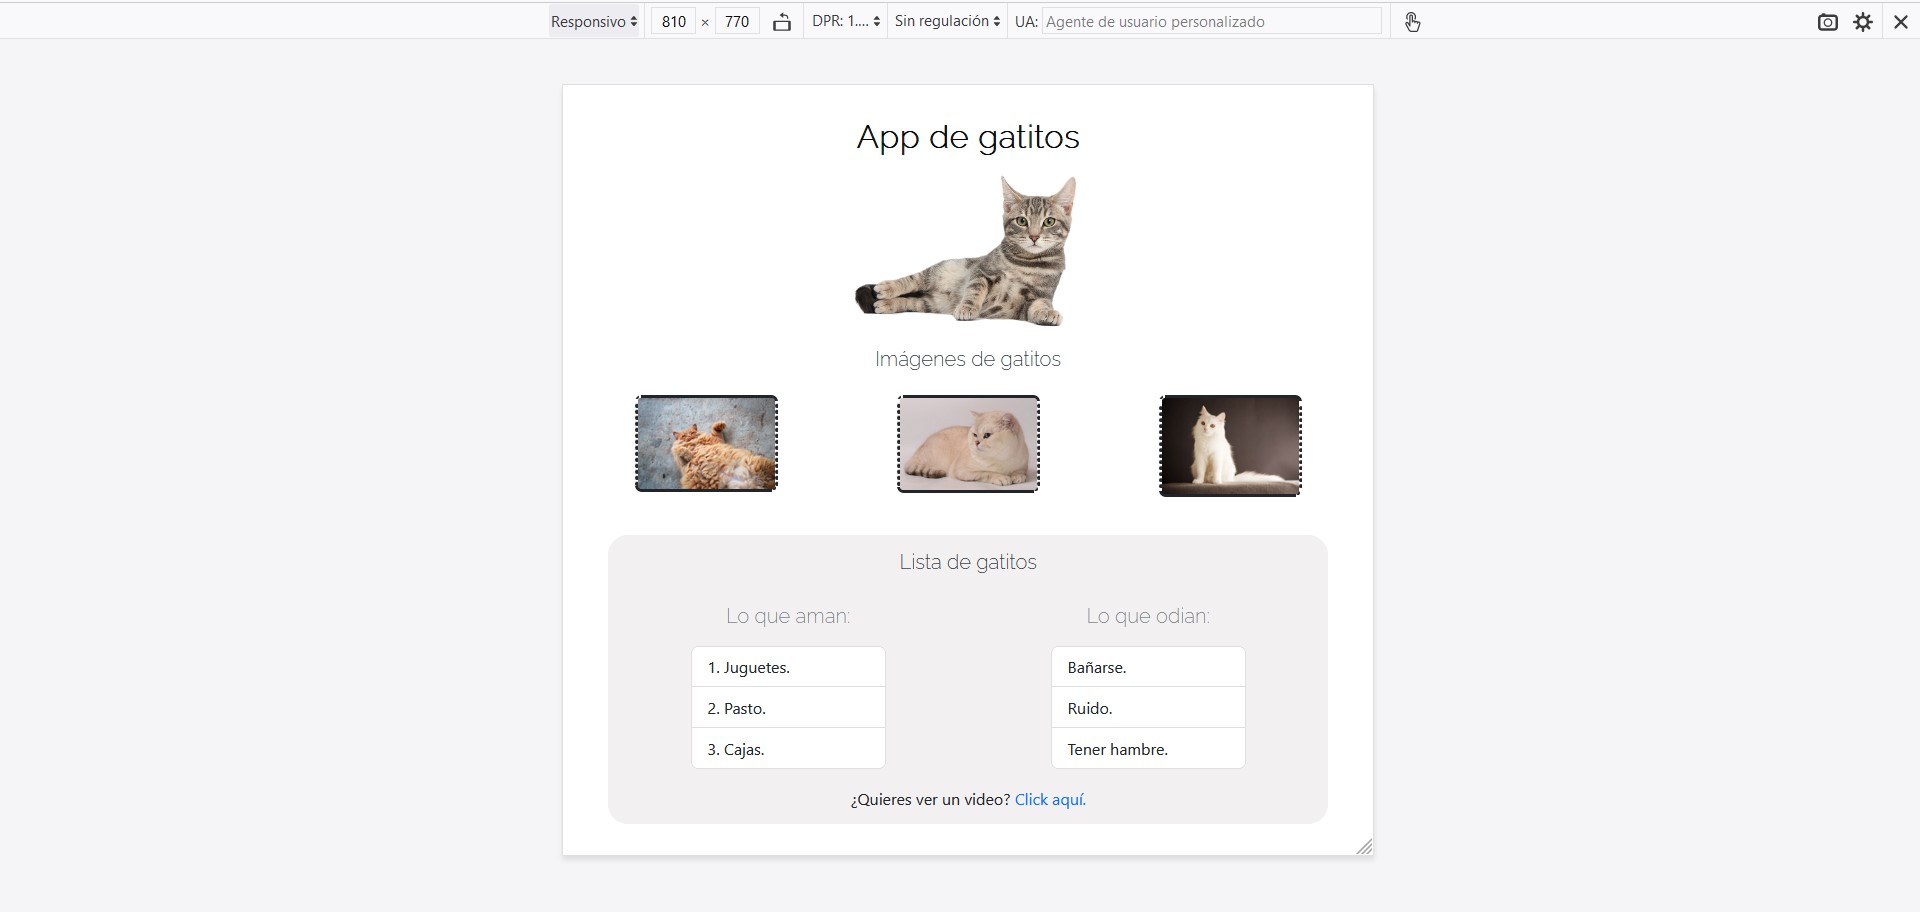The width and height of the screenshot is (1920, 912).
Task: Open the DPR selection dropdown
Action: (x=845, y=20)
